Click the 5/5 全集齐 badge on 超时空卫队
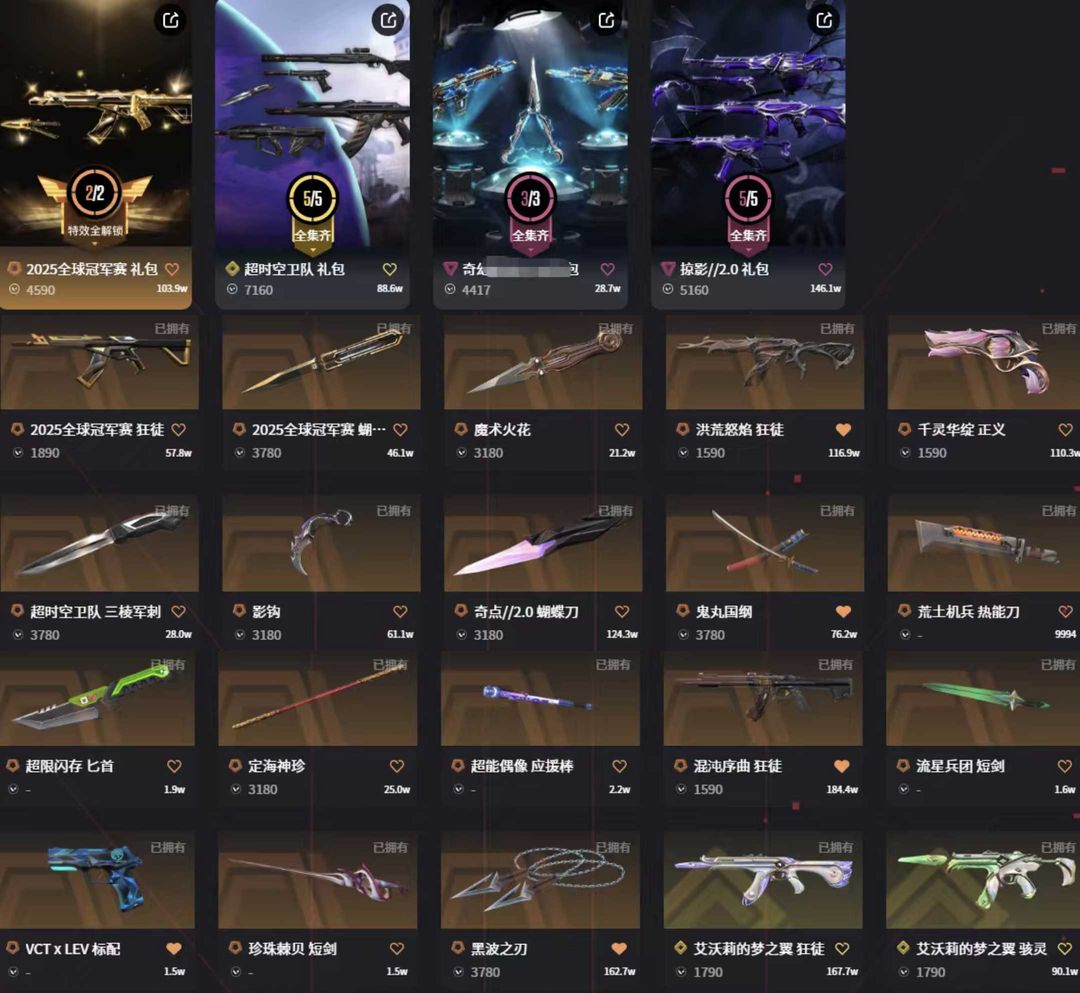Screen dimensions: 1080x993 (312, 209)
